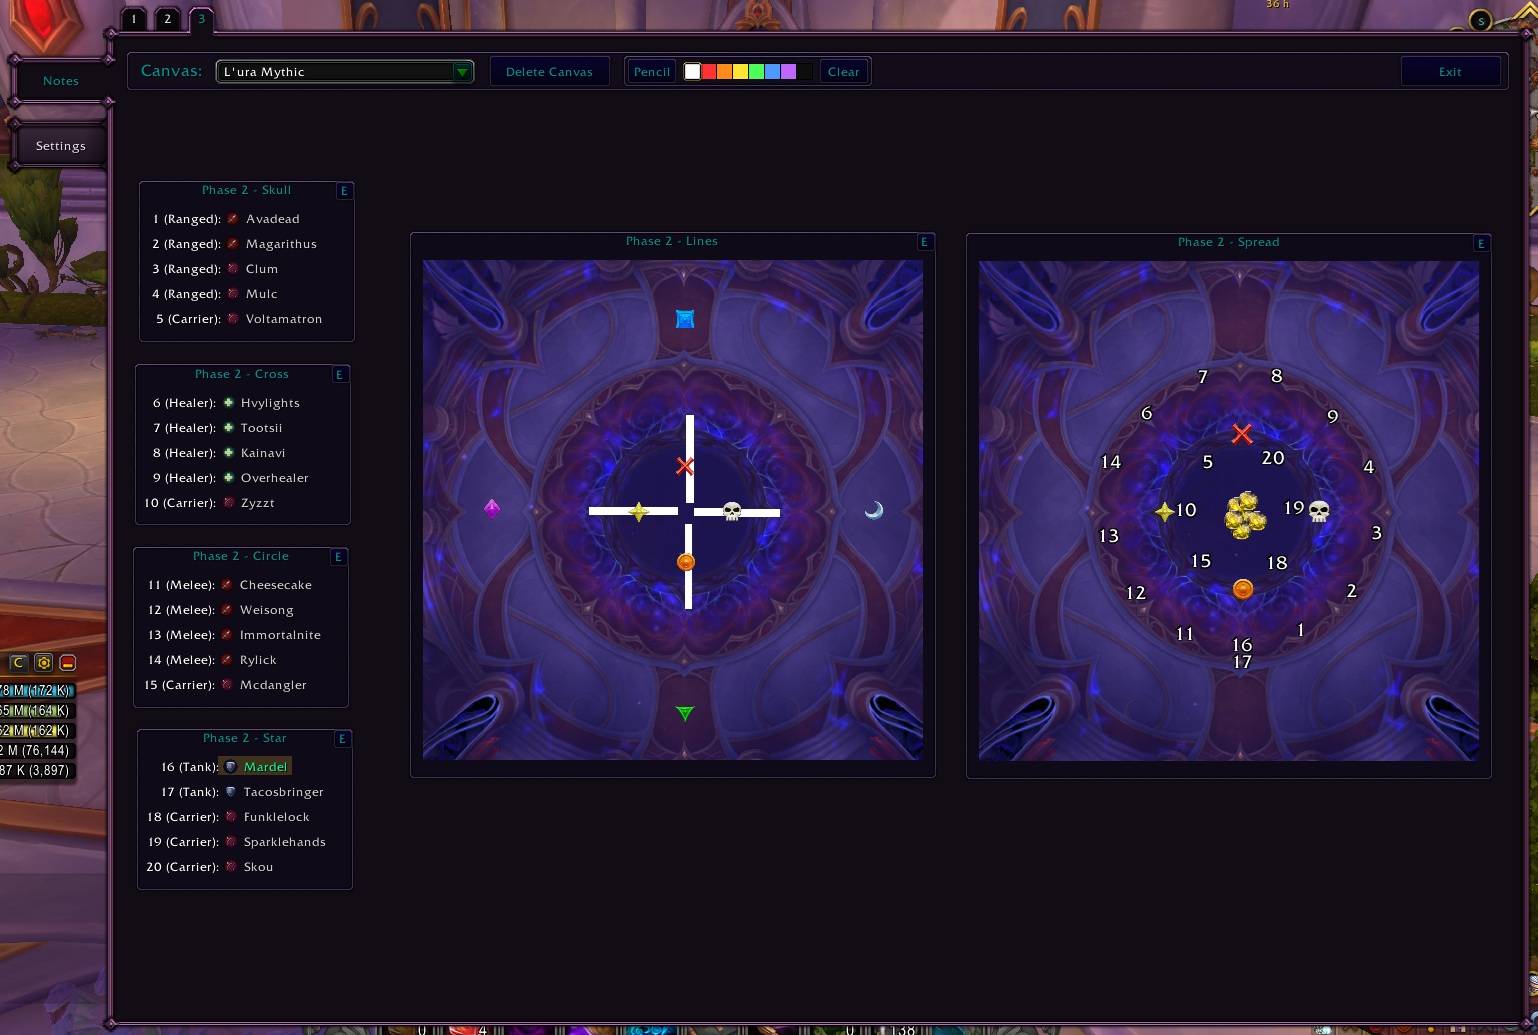1538x1035 pixels.
Task: Open the Canvas dropdown showing L'ura Mythic
Action: [x=344, y=72]
